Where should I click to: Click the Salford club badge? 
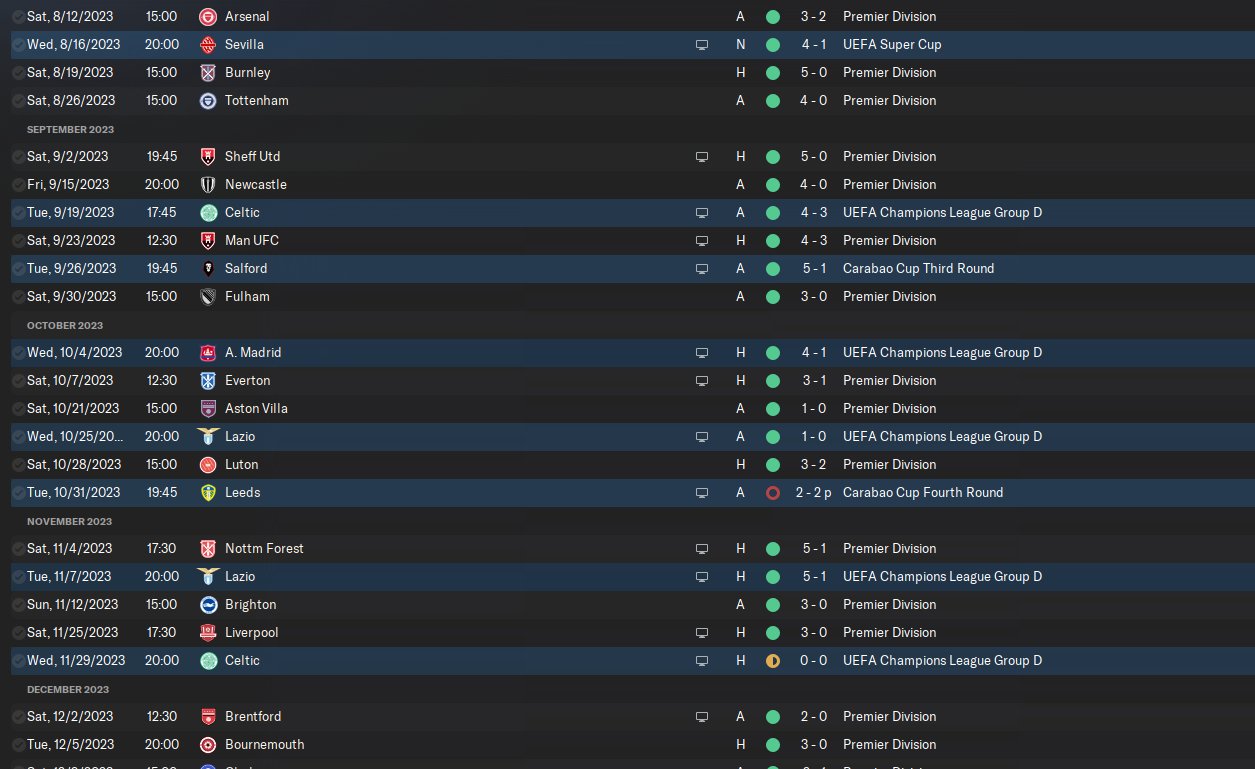(x=208, y=269)
